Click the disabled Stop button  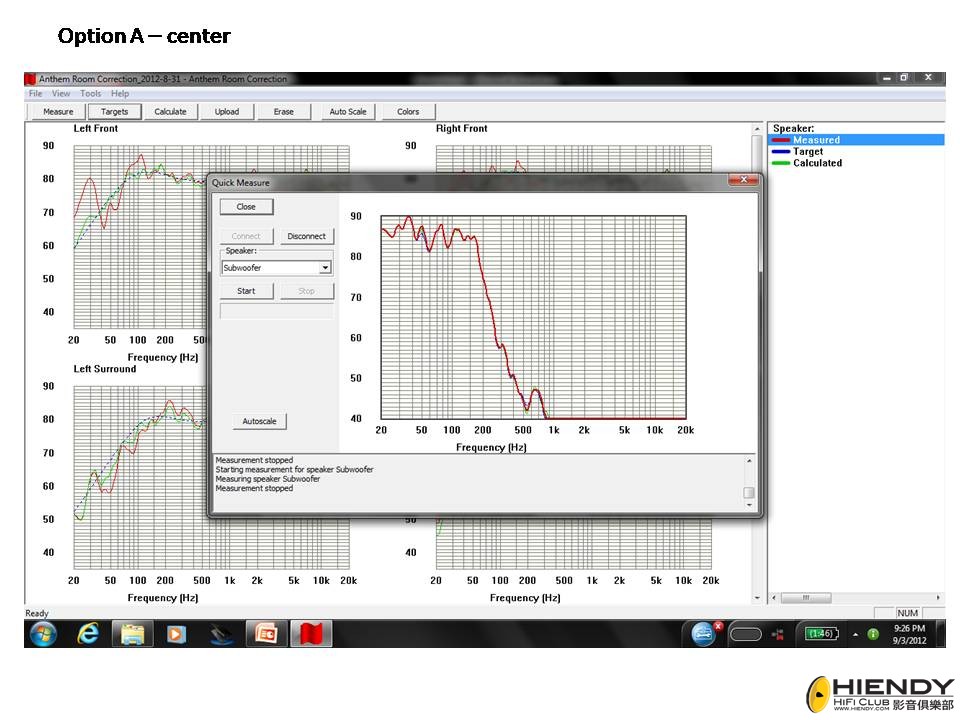tap(306, 291)
